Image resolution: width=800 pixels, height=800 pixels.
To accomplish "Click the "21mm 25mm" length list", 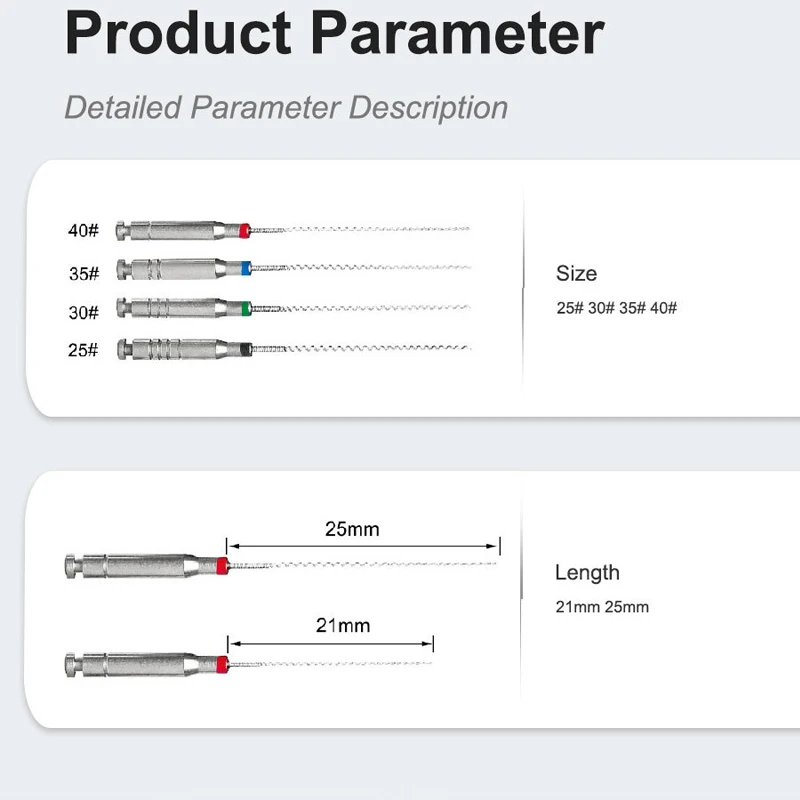I will point(602,607).
